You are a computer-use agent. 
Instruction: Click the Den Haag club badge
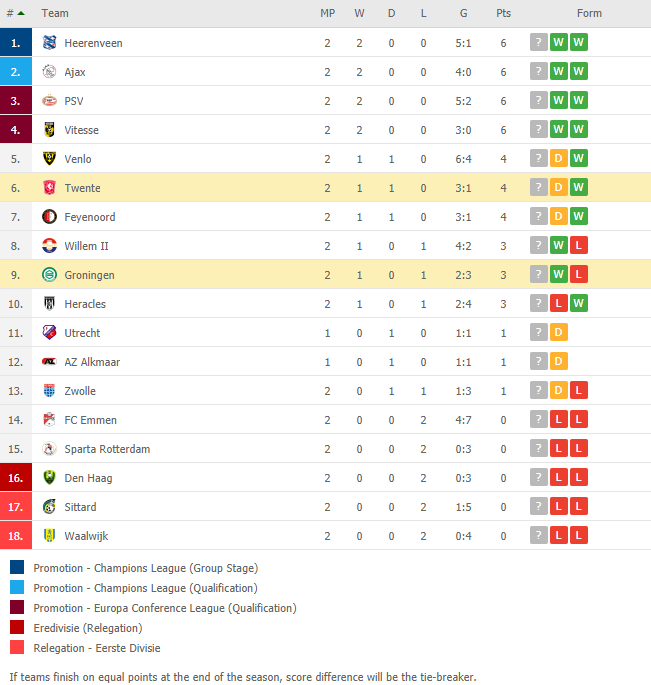point(49,477)
